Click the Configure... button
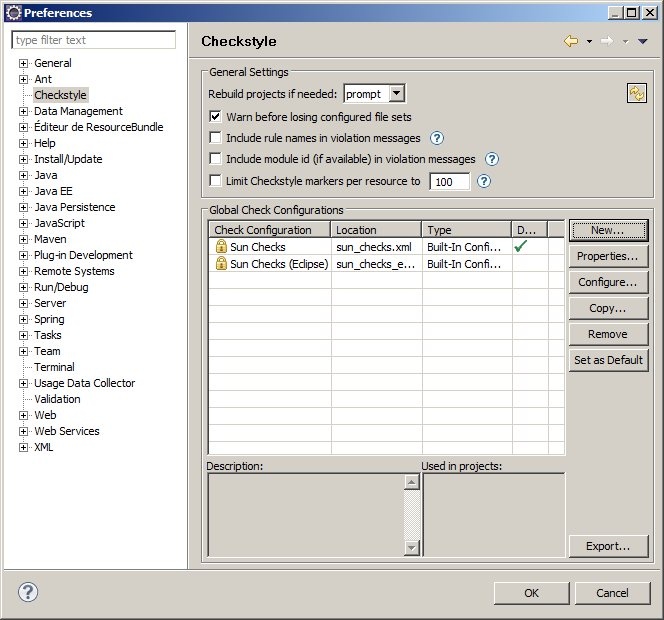The width and height of the screenshot is (664, 620). point(607,282)
